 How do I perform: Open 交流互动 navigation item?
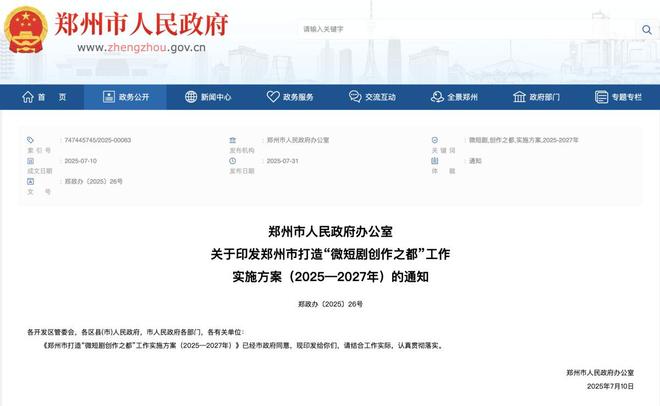tap(372, 97)
